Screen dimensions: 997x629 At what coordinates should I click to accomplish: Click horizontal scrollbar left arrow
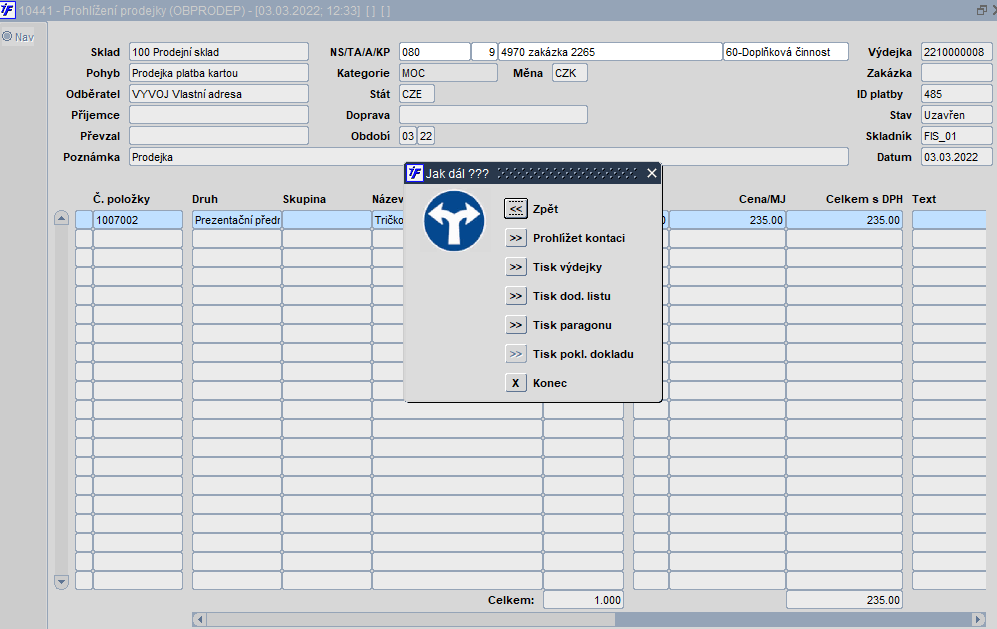click(x=200, y=619)
